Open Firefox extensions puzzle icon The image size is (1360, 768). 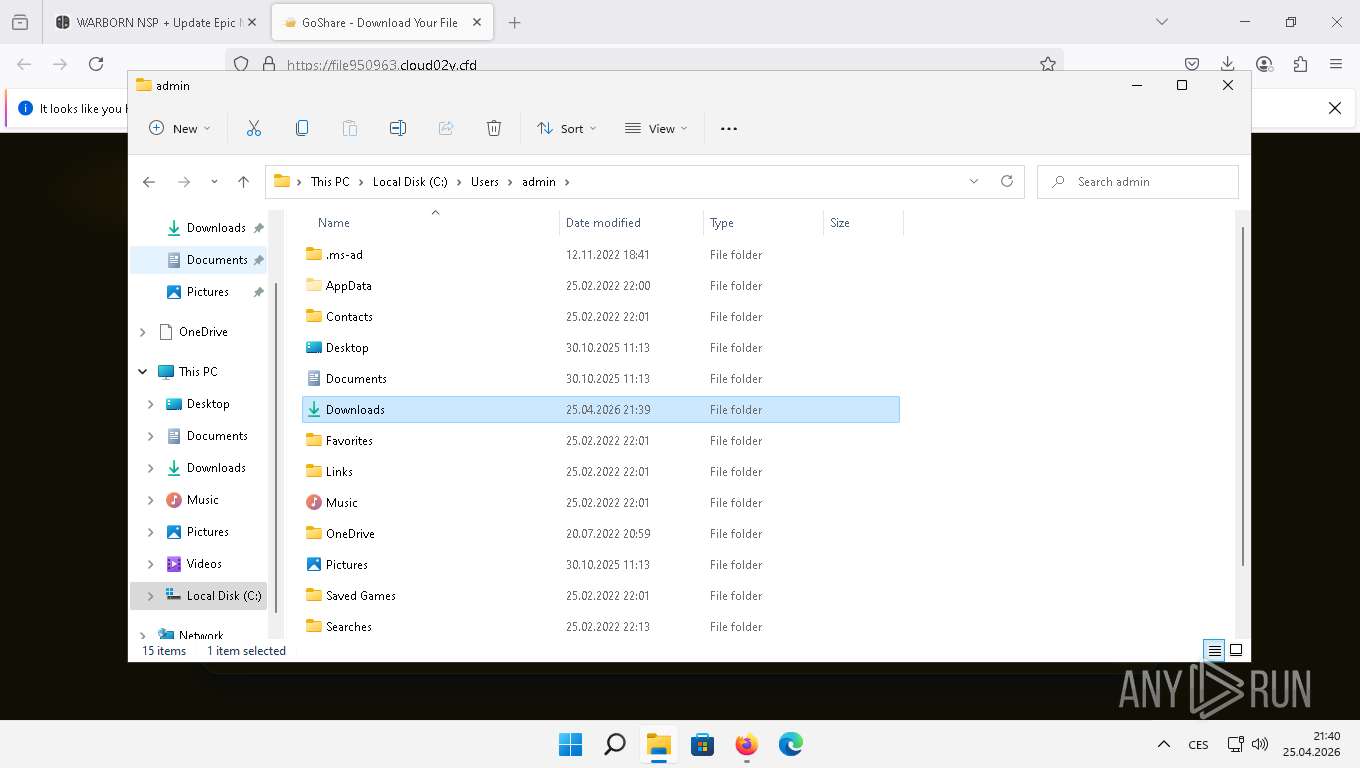click(1300, 64)
